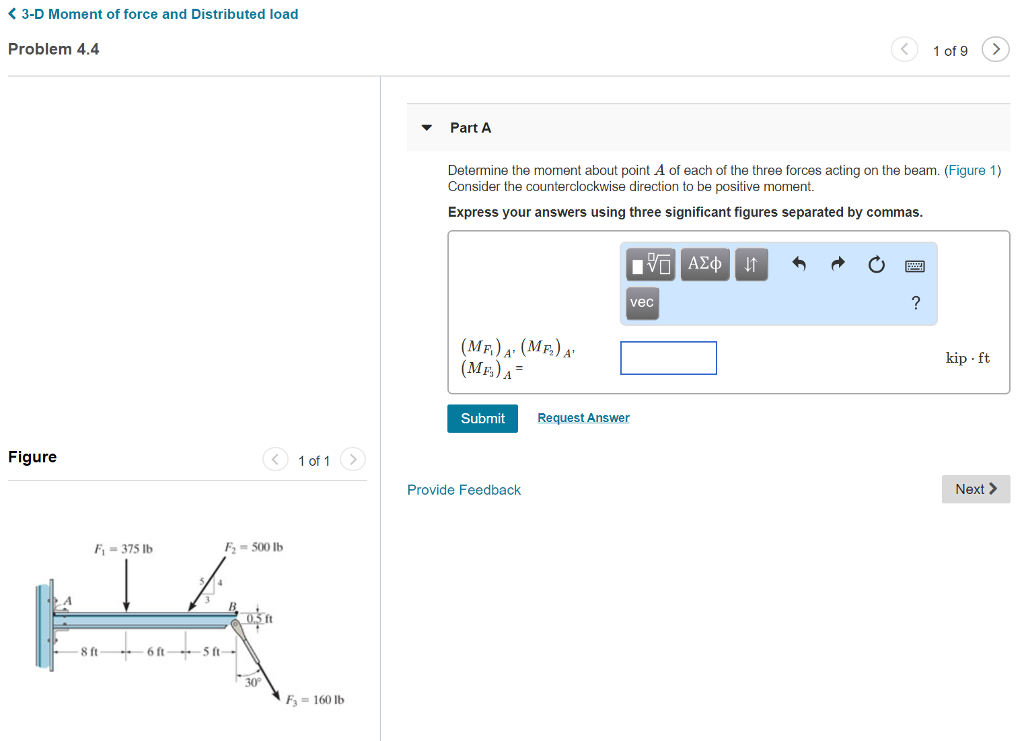Image resolution: width=1024 pixels, height=741 pixels.
Task: Advance figure with the right figure chevron
Action: coord(353,459)
